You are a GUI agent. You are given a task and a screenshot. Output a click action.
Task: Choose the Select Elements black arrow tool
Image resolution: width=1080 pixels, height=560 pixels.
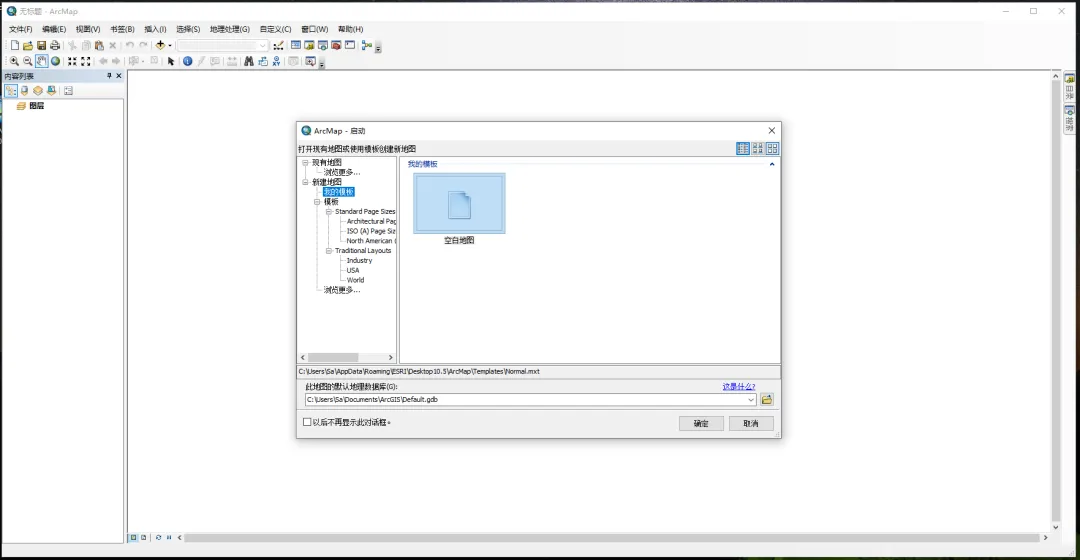pyautogui.click(x=171, y=61)
